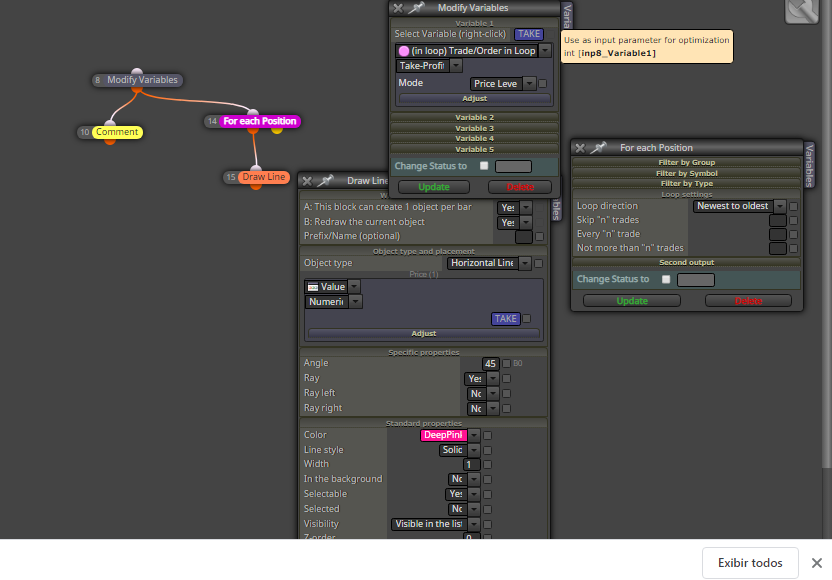Screen dimensions: 832x580
Task: Open Value source dropdown in Draw Line
Action: point(354,287)
